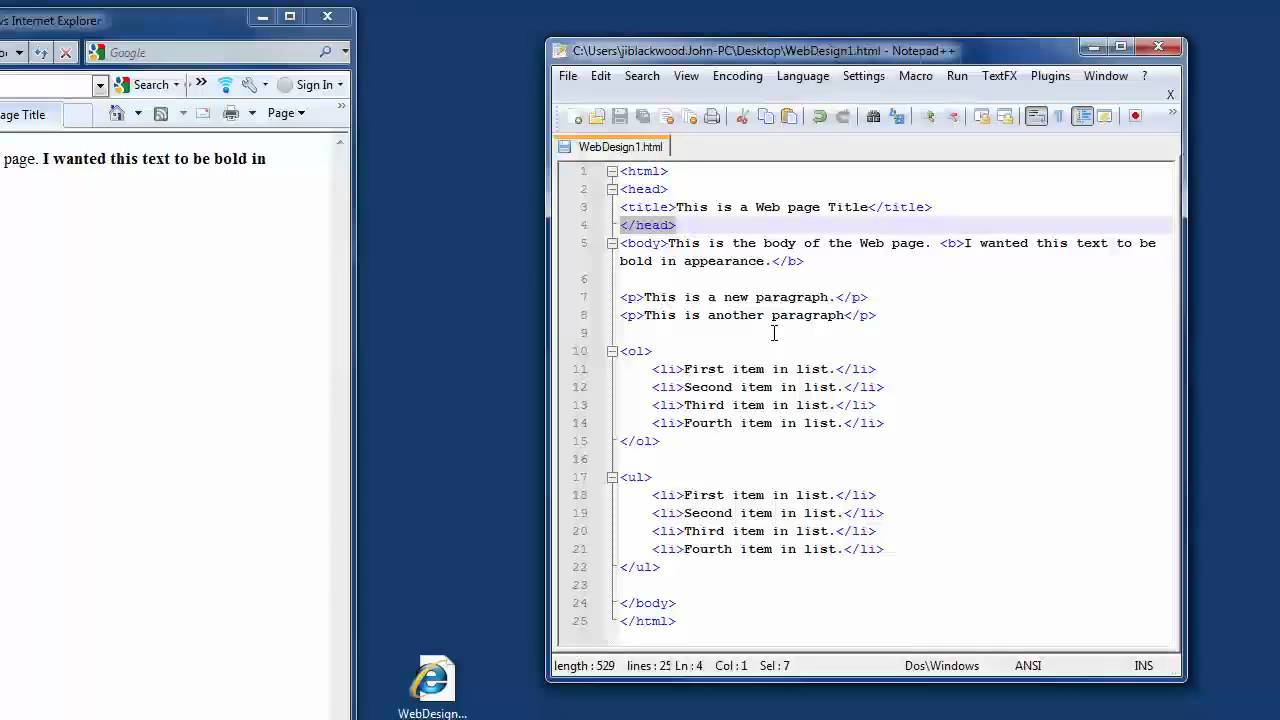Click the Cut scissors icon in Notepad++
Viewport: 1280px width, 720px height.
point(742,116)
